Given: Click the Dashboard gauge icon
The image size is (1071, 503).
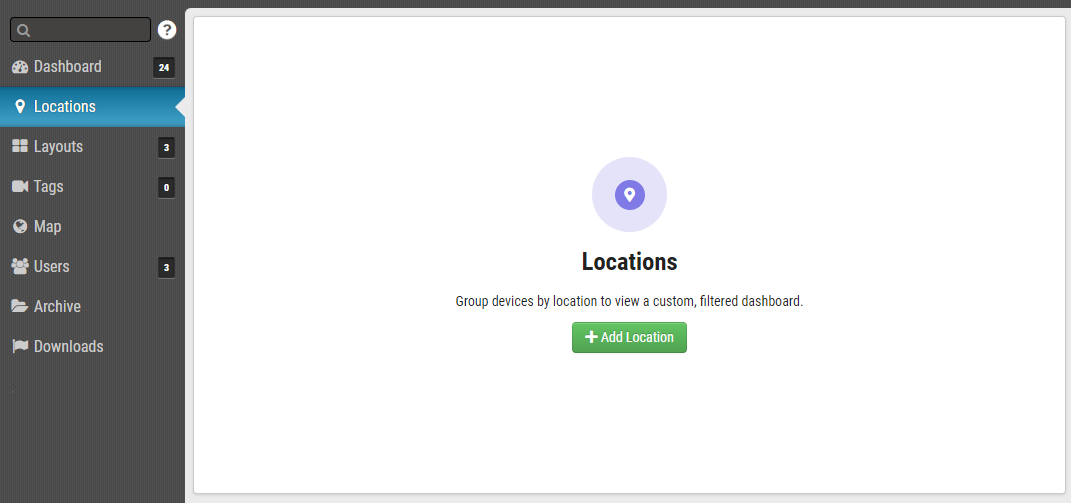Looking at the screenshot, I should coord(20,67).
